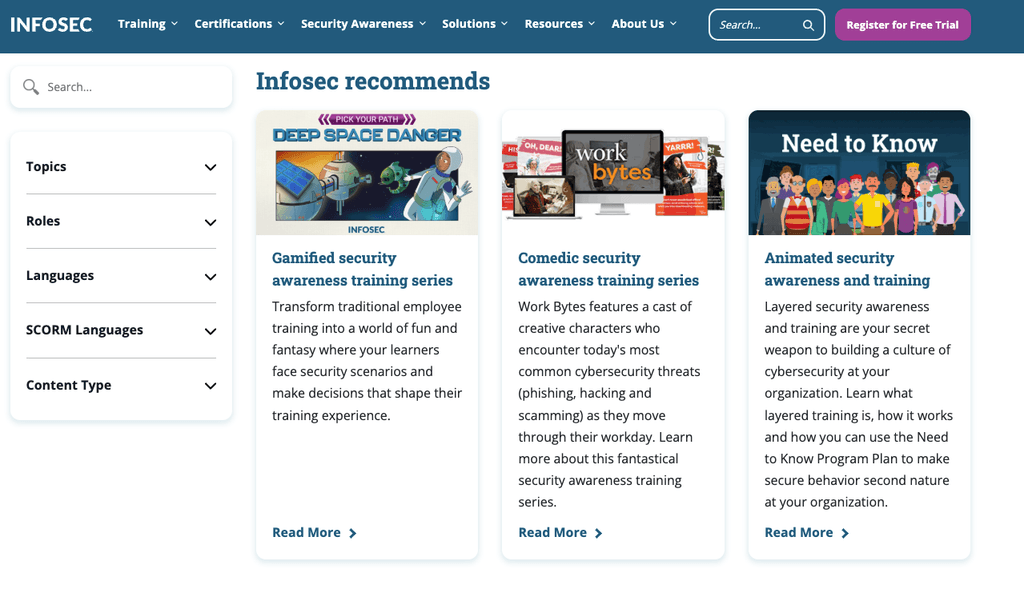Click the Work Bytes thumbnail image
This screenshot has height=596, width=1024.
(x=613, y=172)
